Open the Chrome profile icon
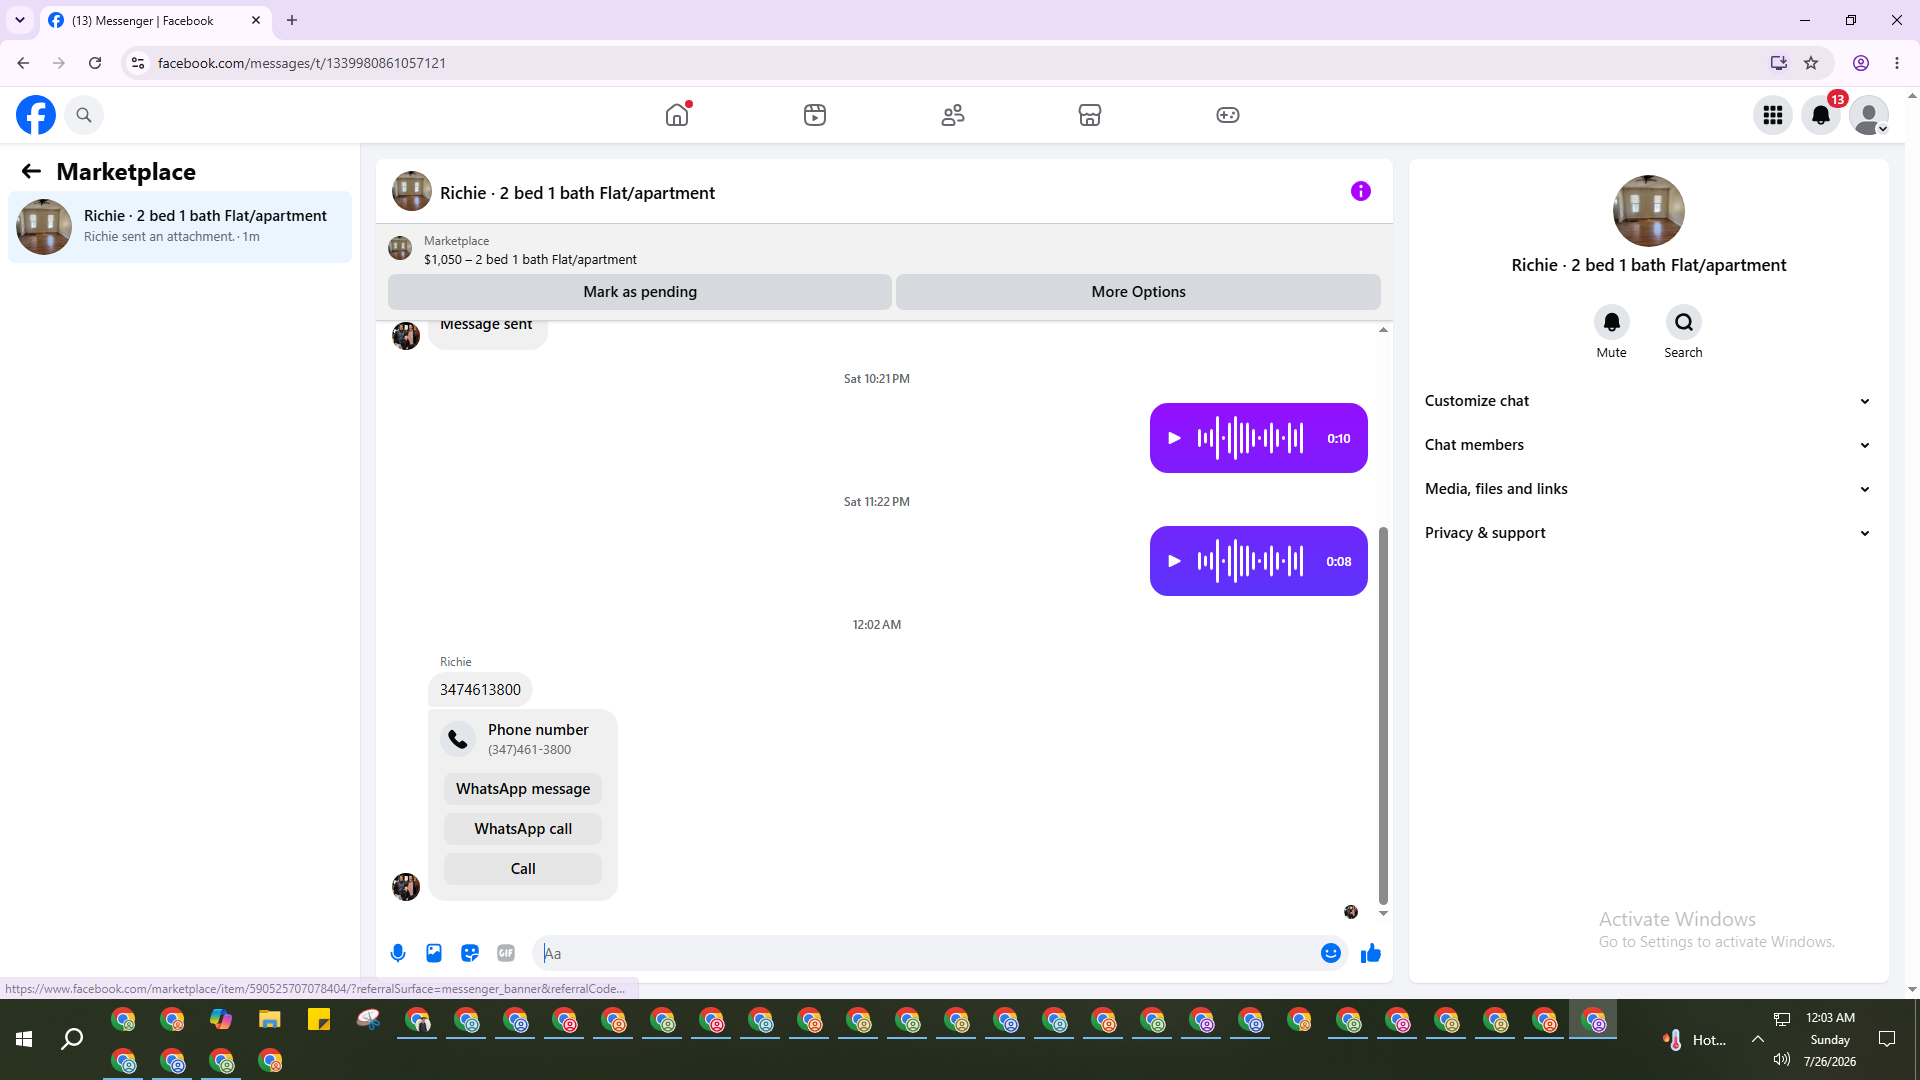 1861,63
